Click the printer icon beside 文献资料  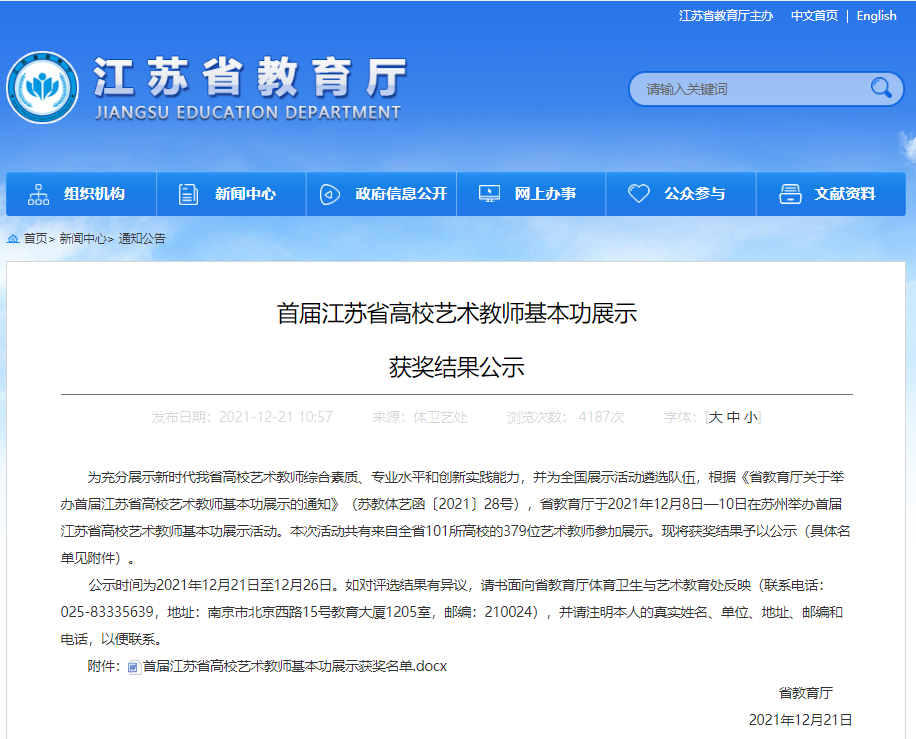coord(790,194)
